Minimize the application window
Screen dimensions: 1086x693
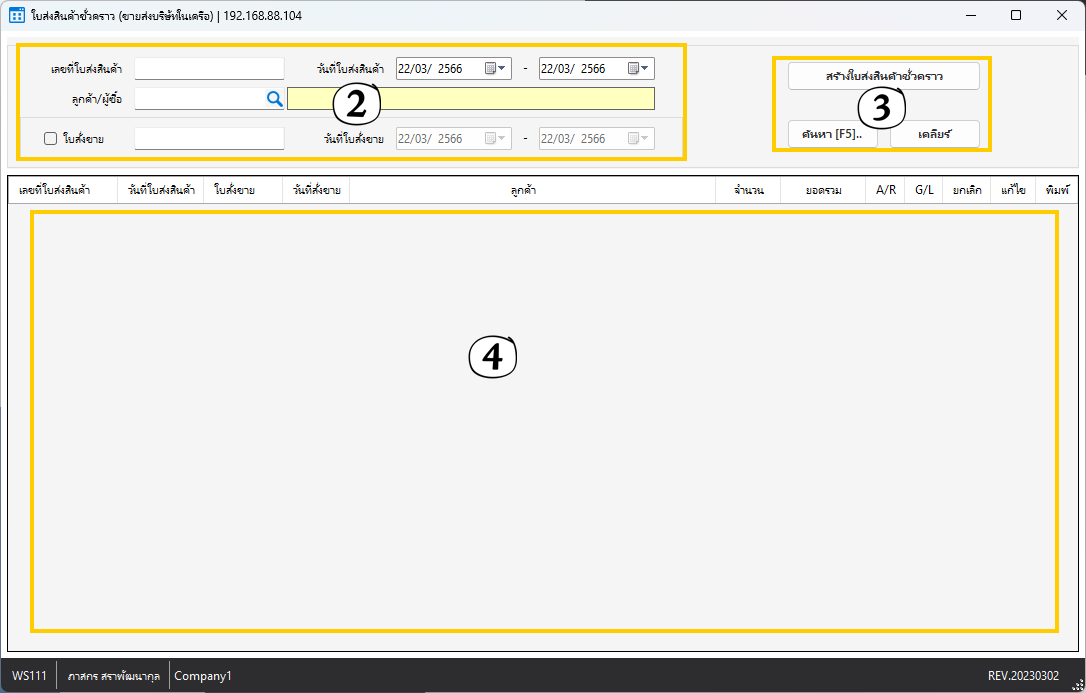970,16
